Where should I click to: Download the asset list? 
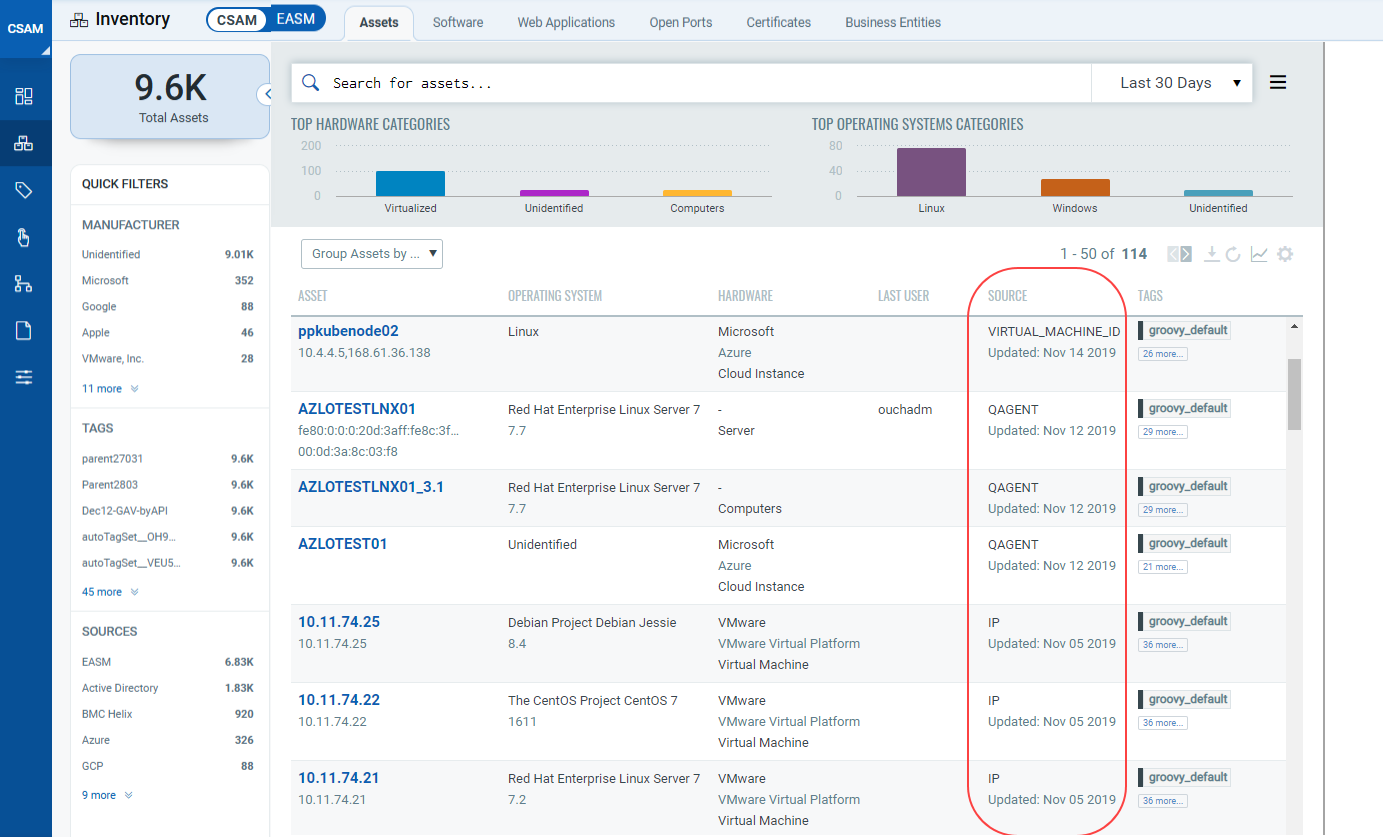[x=1211, y=254]
